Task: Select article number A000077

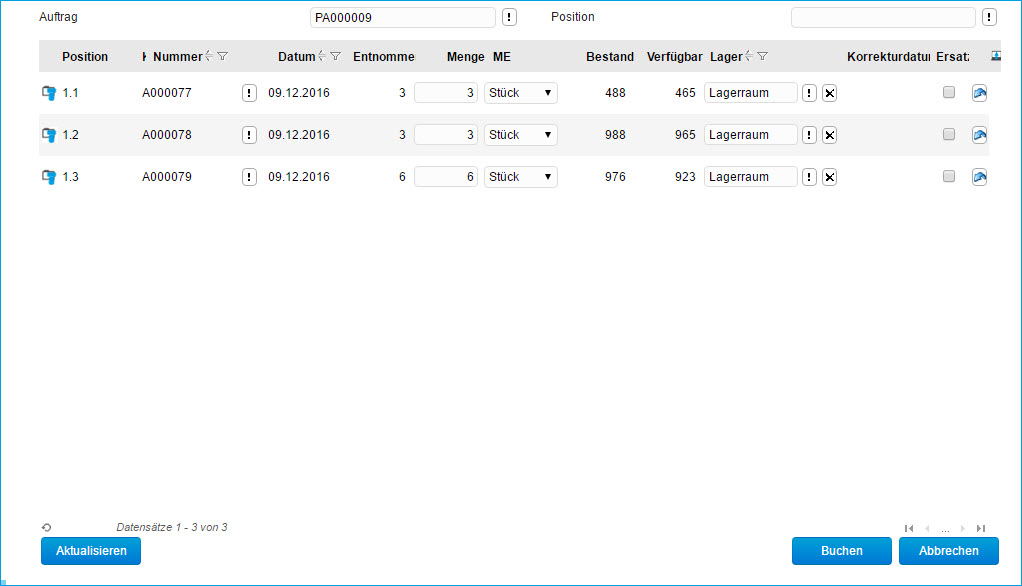Action: click(167, 93)
